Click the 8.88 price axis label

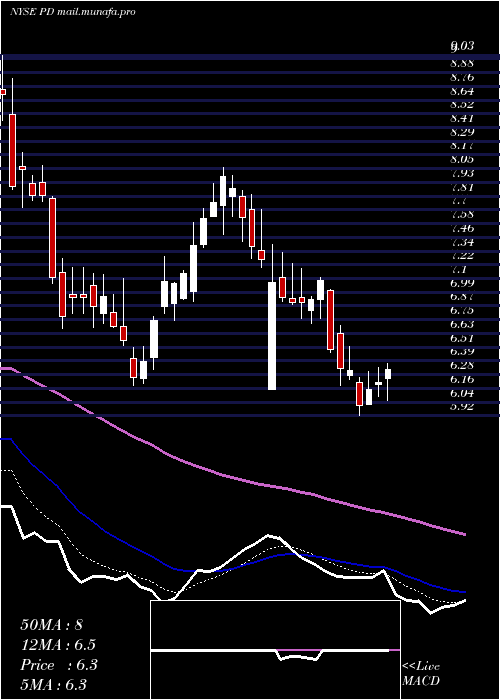coord(462,63)
